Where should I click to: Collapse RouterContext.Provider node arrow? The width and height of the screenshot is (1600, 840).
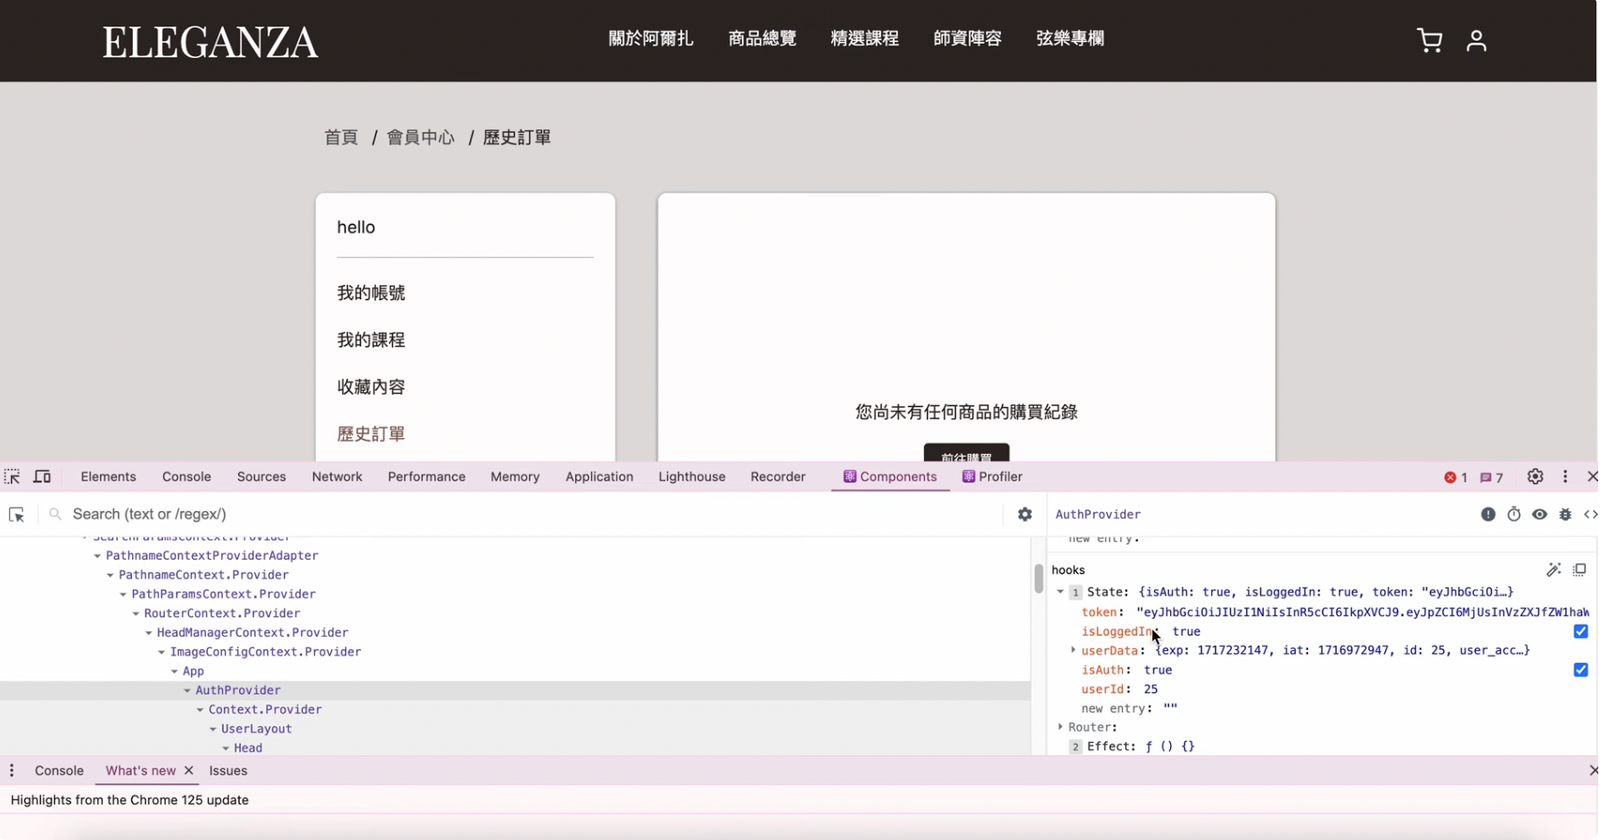[x=135, y=613]
